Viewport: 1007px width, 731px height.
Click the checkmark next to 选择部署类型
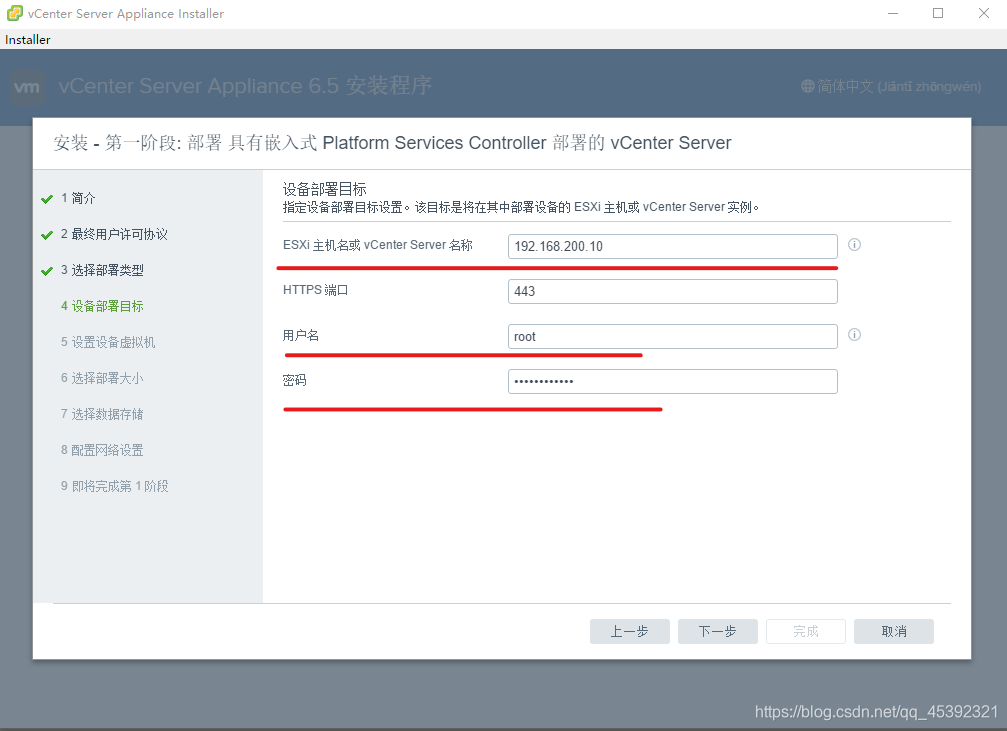coord(47,271)
